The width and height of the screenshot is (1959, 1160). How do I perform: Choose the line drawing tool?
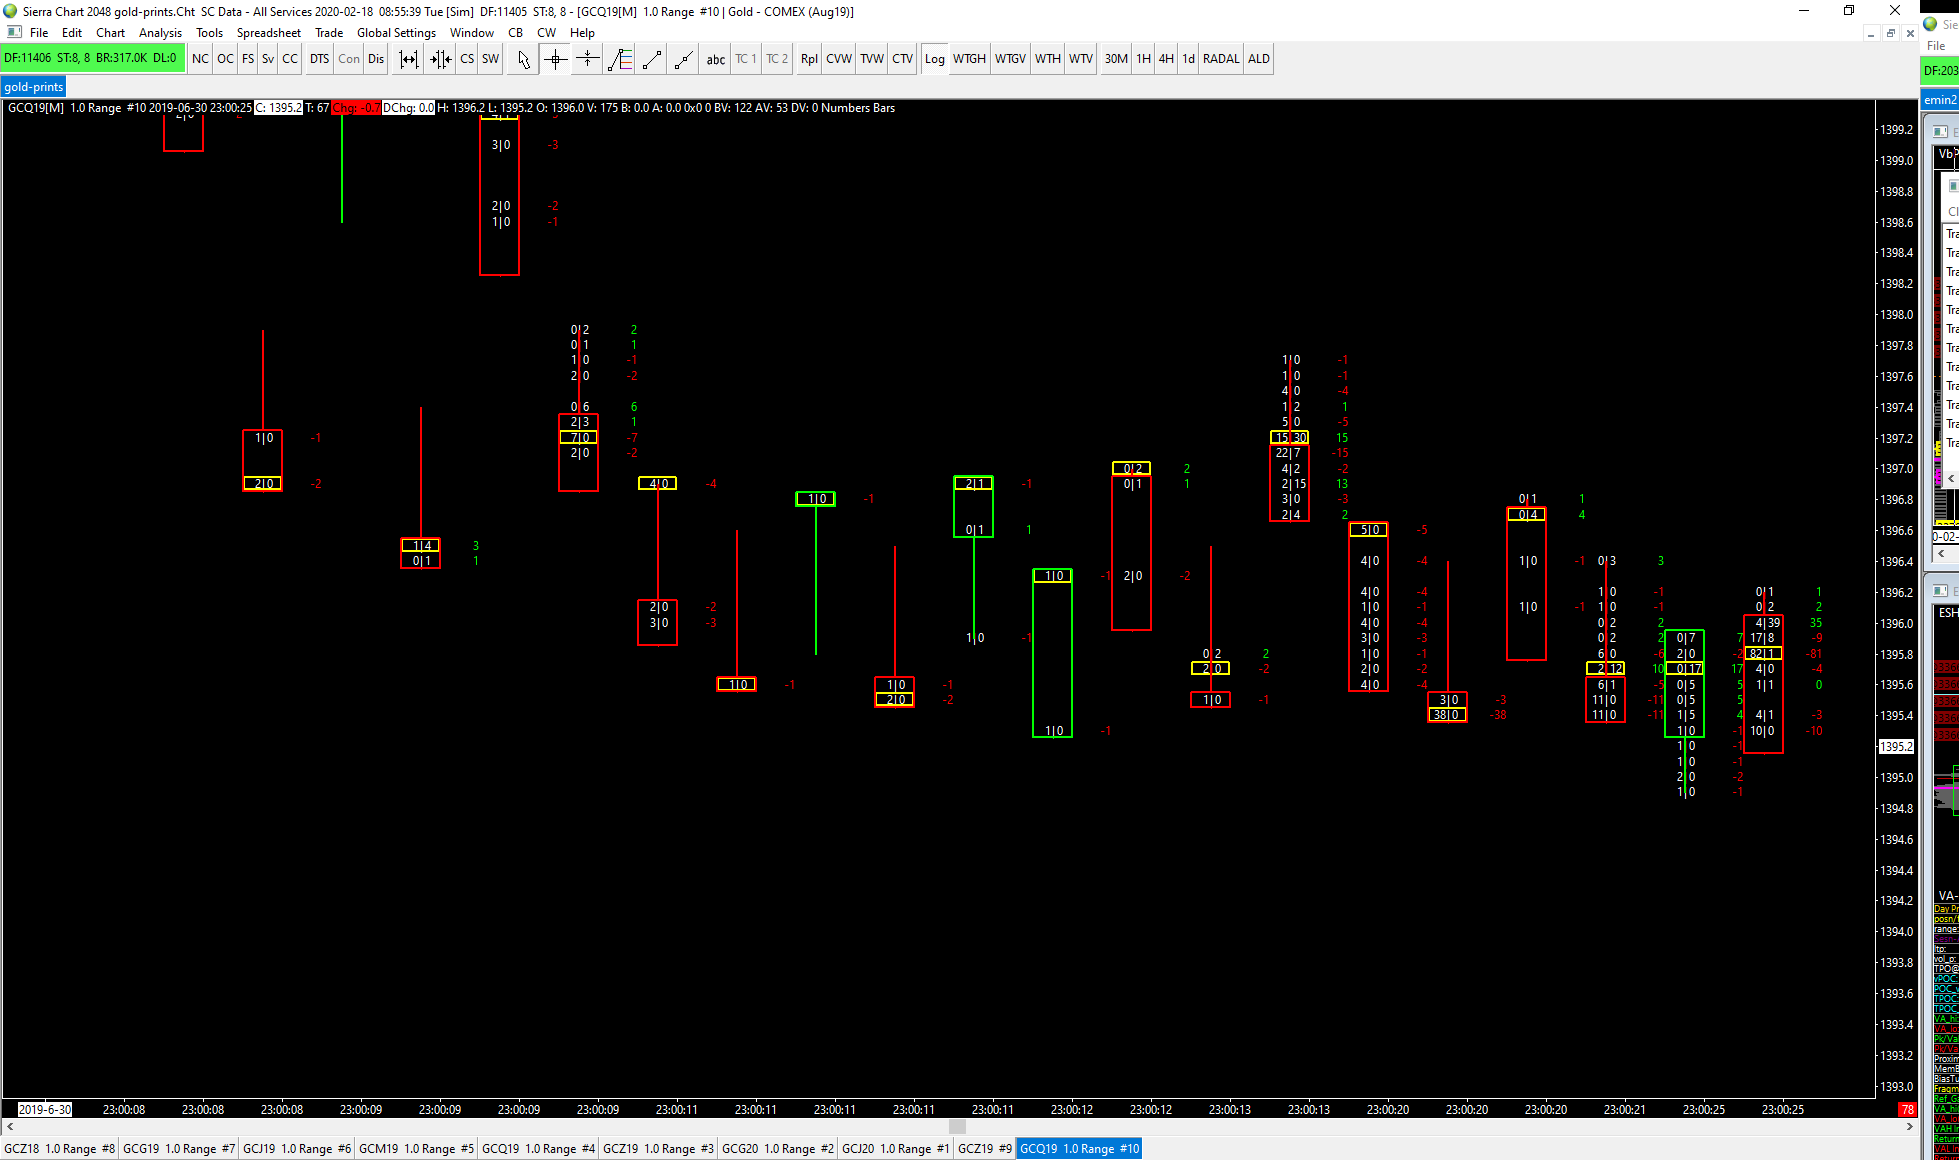click(652, 59)
